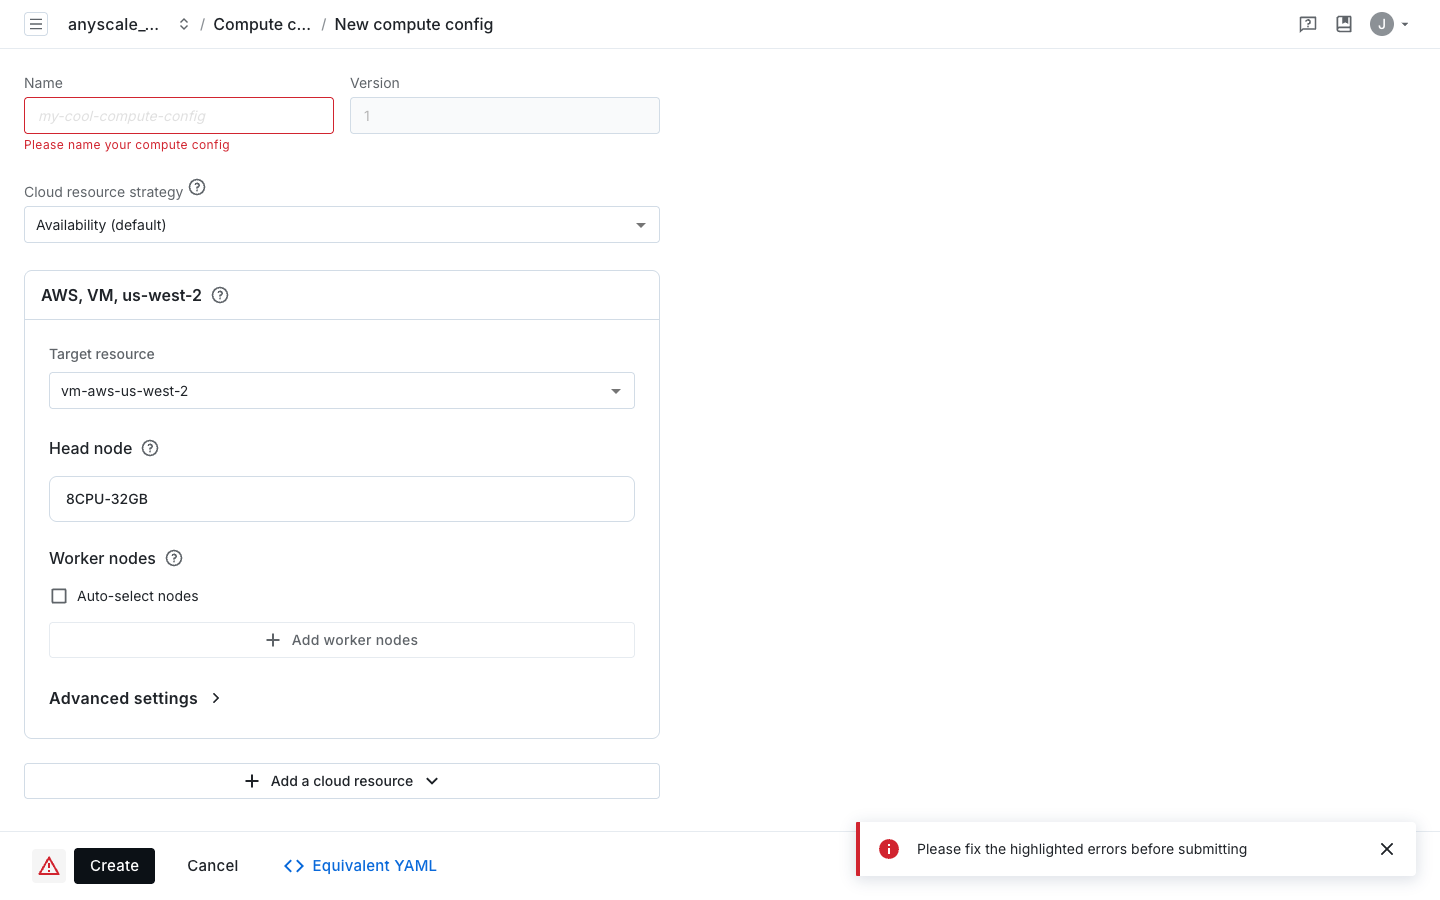This screenshot has height=900, width=1440.
Task: Expand Advanced settings section
Action: pyautogui.click(x=135, y=698)
